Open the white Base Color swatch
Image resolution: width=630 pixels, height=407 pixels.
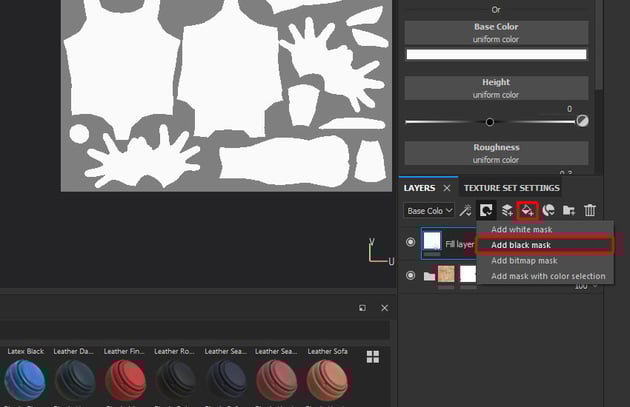pyautogui.click(x=496, y=54)
